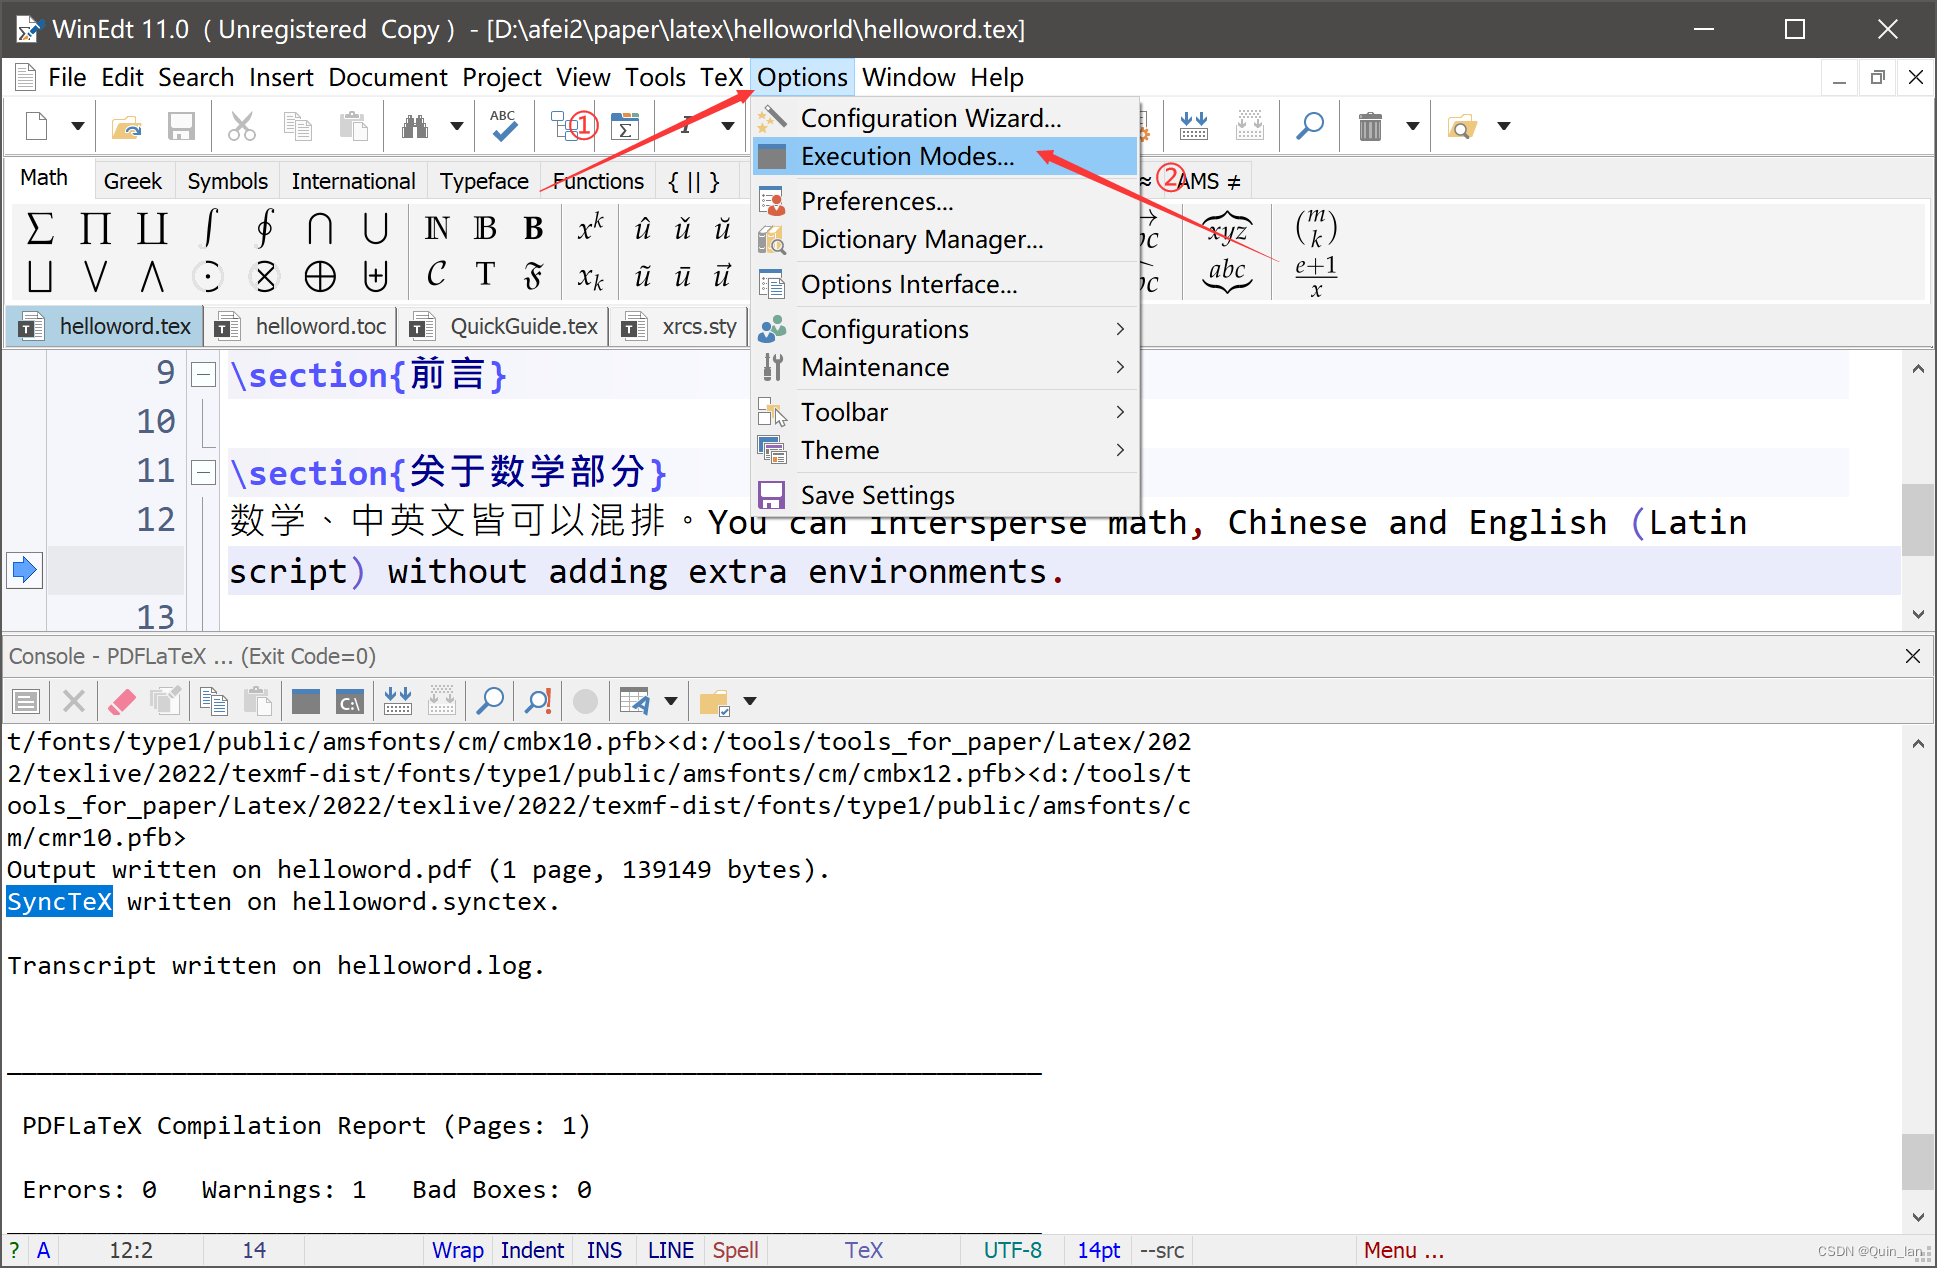The width and height of the screenshot is (1937, 1268).
Task: Click the pink eraser clear console icon
Action: coord(121,701)
